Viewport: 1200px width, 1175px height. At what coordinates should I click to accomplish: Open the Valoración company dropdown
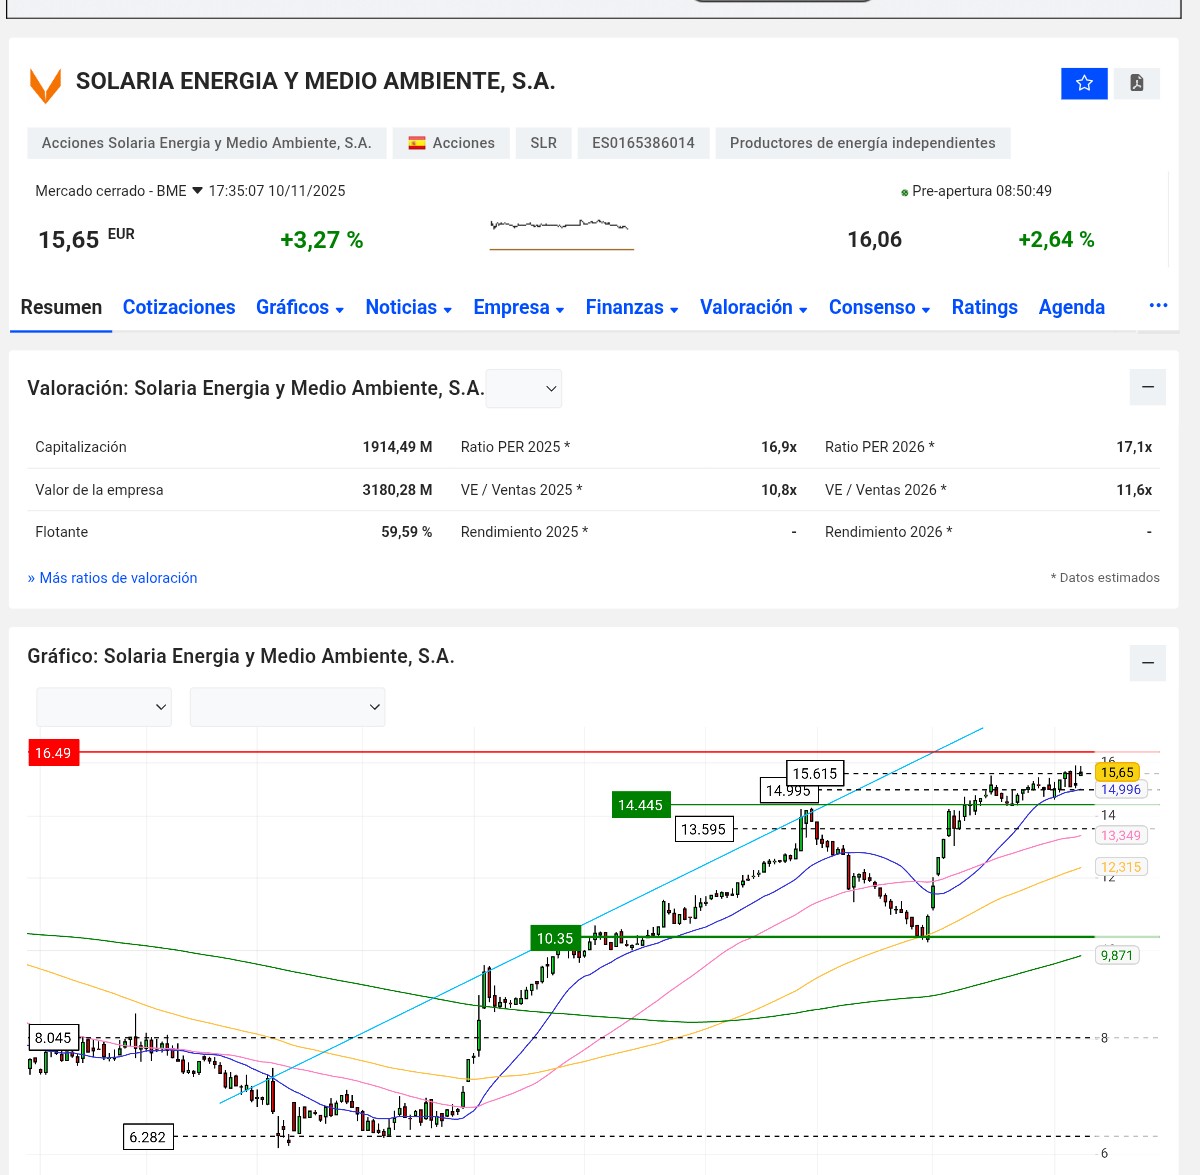click(524, 388)
